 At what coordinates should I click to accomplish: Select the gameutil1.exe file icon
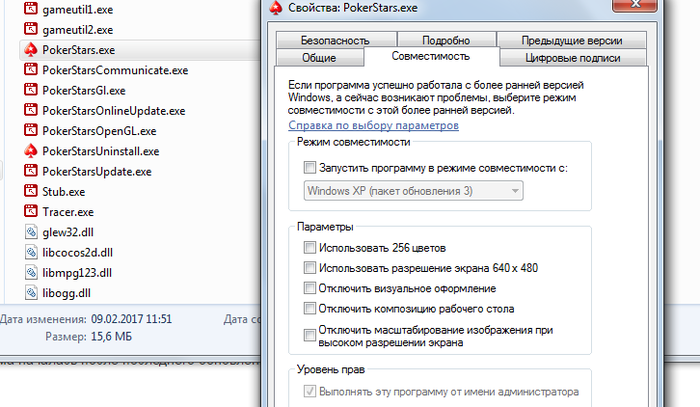tap(30, 9)
